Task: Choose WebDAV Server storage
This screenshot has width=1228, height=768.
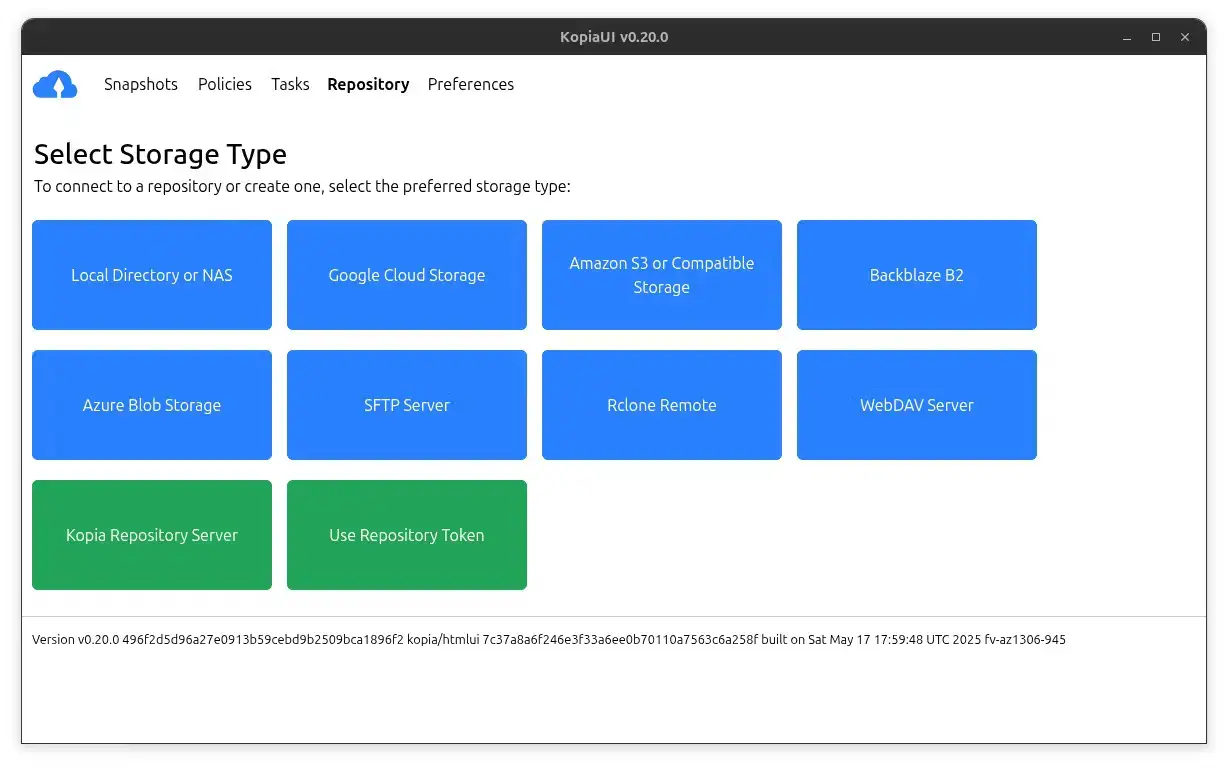Action: pos(916,405)
